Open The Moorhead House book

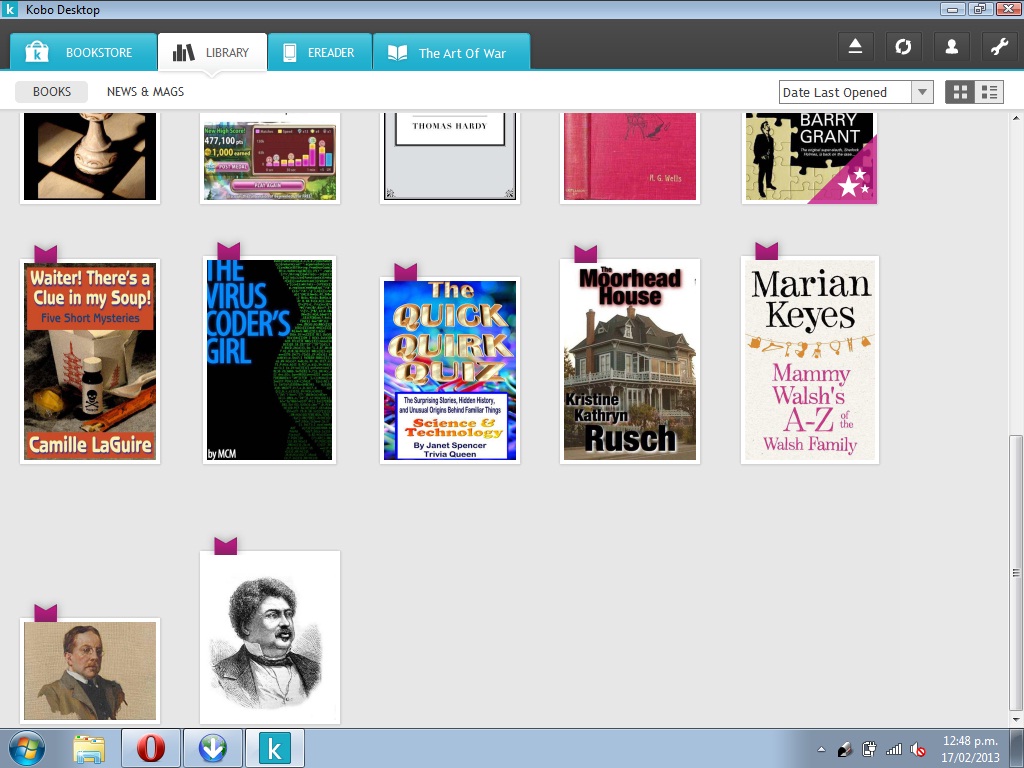(630, 361)
